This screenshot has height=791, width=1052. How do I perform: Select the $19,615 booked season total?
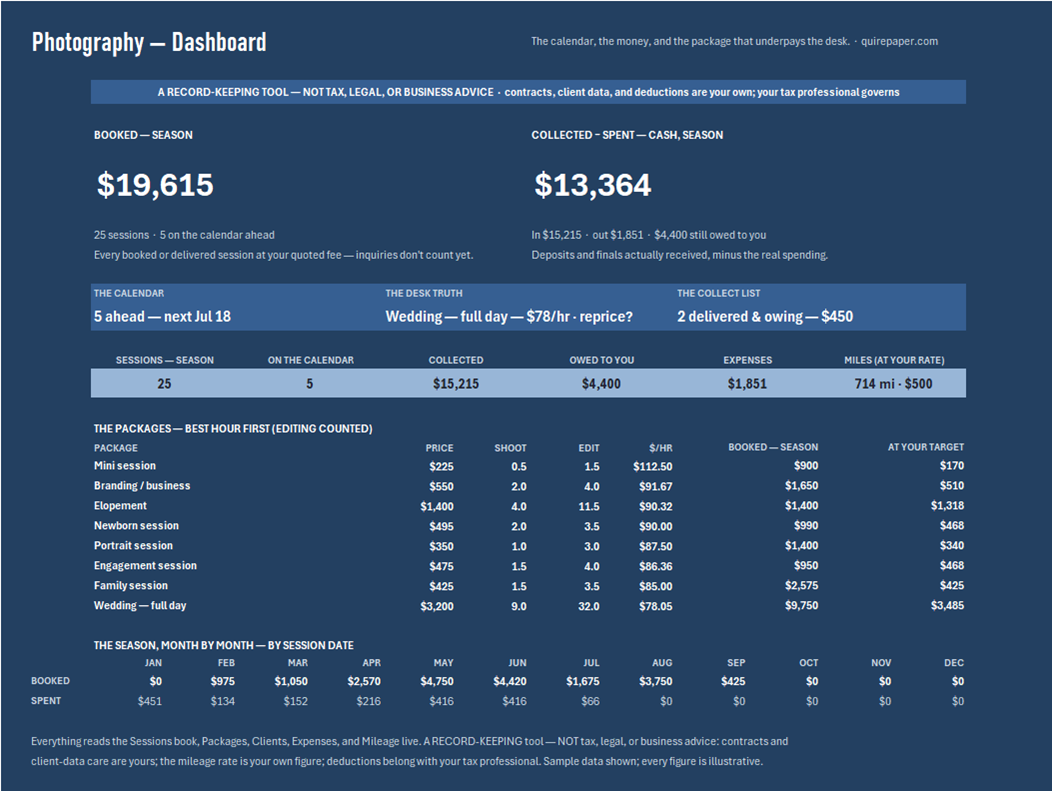155,184
